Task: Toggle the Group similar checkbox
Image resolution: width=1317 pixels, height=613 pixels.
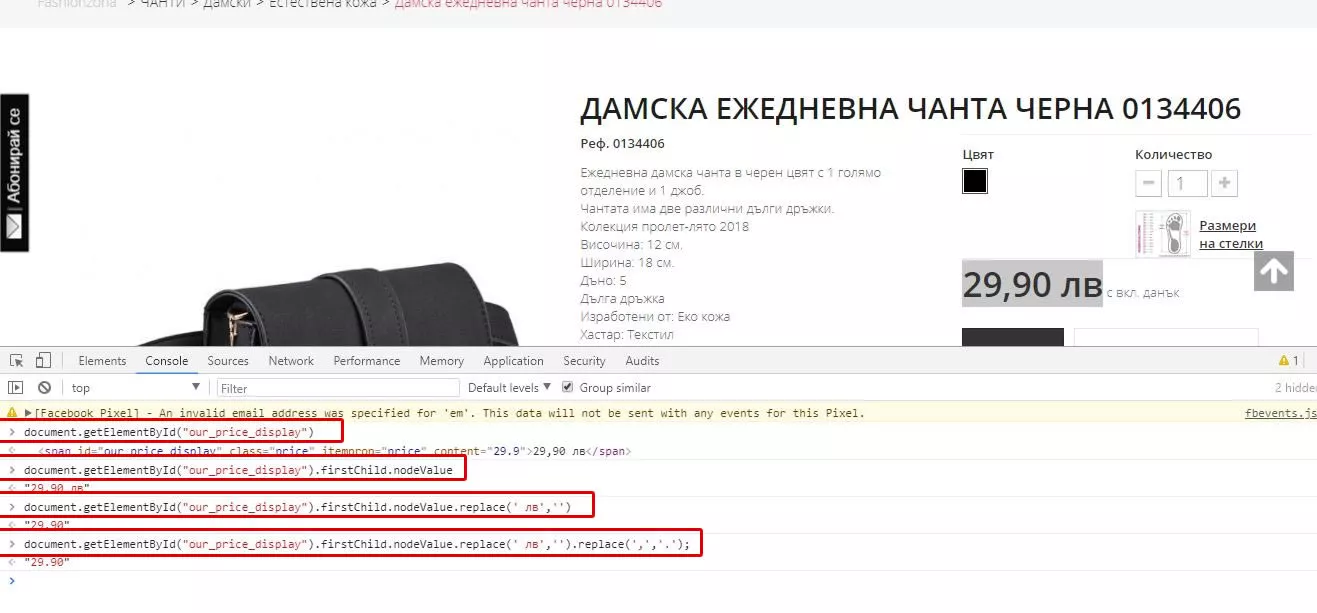Action: tap(568, 387)
